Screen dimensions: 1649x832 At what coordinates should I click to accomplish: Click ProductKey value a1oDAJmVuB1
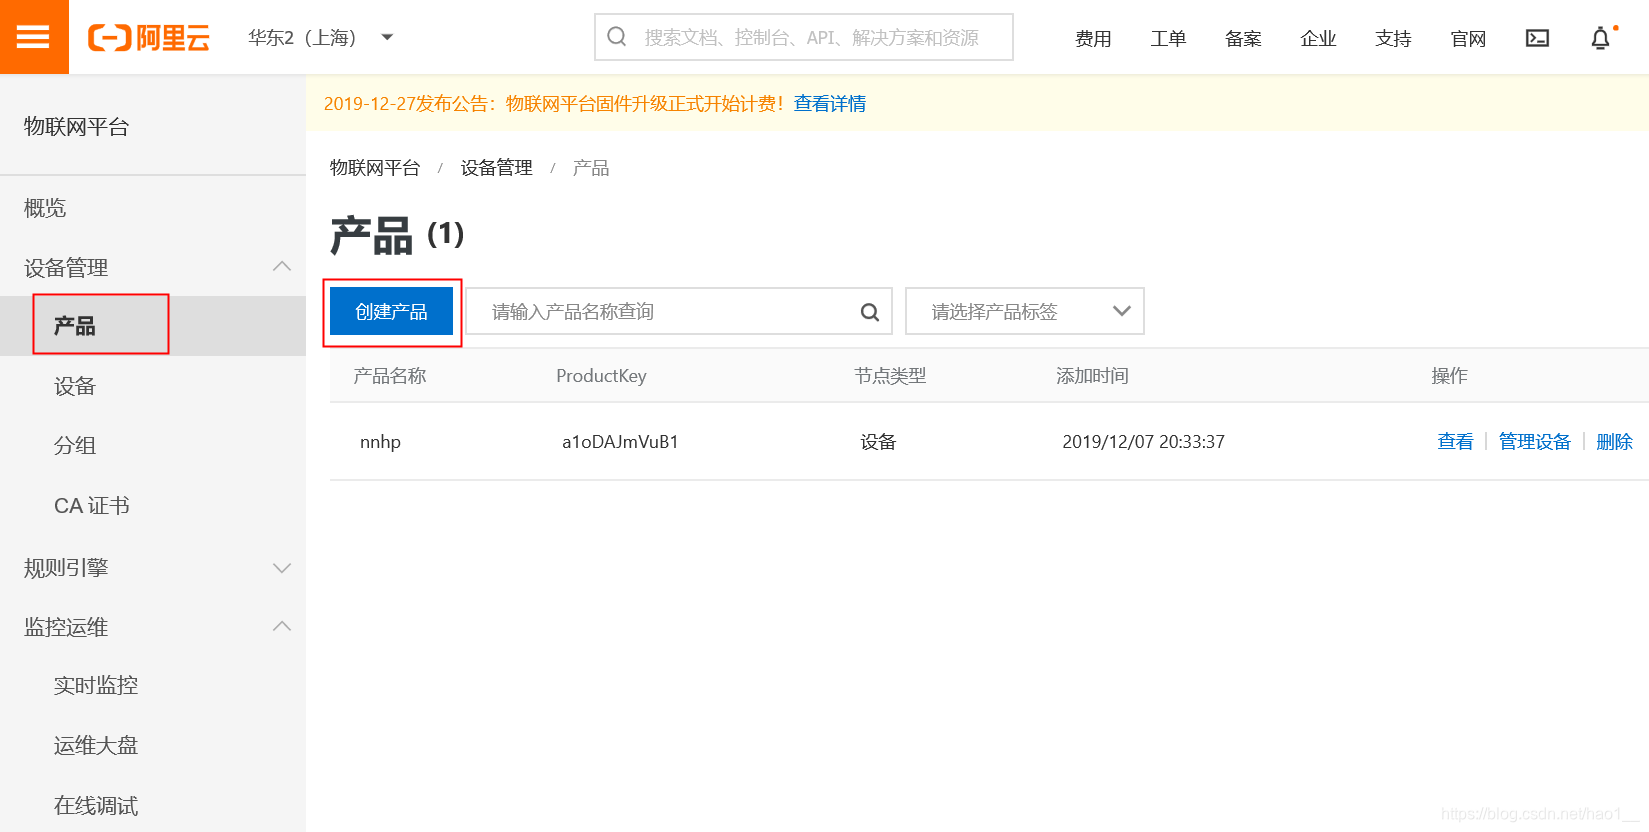pyautogui.click(x=620, y=442)
